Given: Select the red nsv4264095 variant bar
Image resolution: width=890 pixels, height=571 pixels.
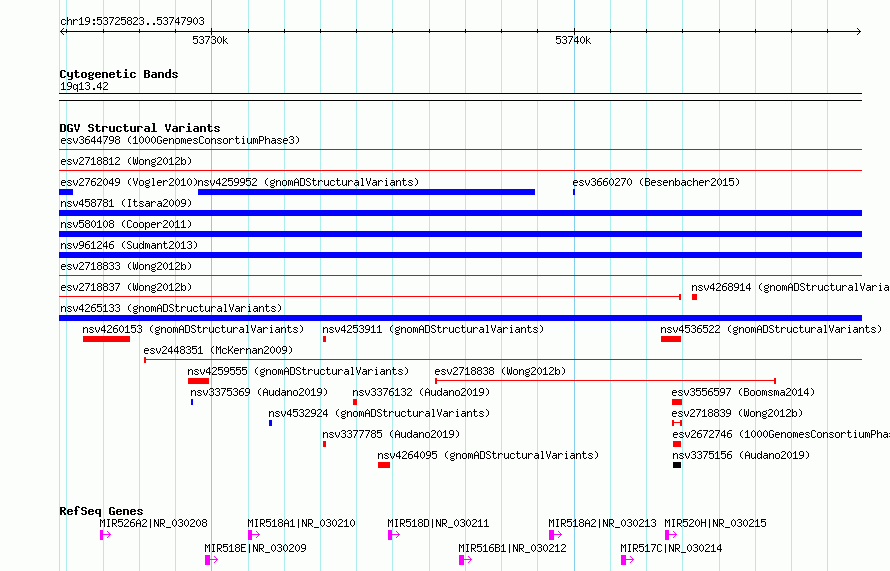Looking at the screenshot, I should tap(384, 465).
